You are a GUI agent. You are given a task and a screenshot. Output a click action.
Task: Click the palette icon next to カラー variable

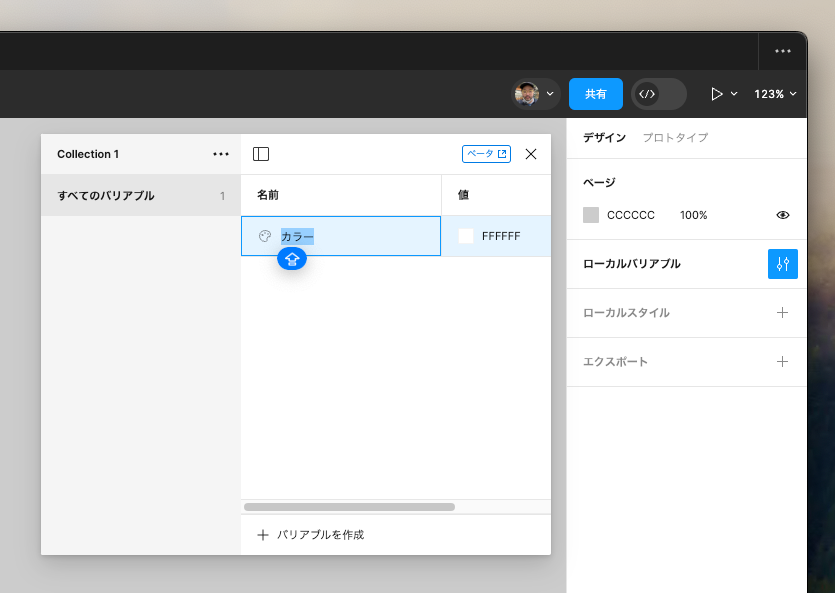[263, 235]
